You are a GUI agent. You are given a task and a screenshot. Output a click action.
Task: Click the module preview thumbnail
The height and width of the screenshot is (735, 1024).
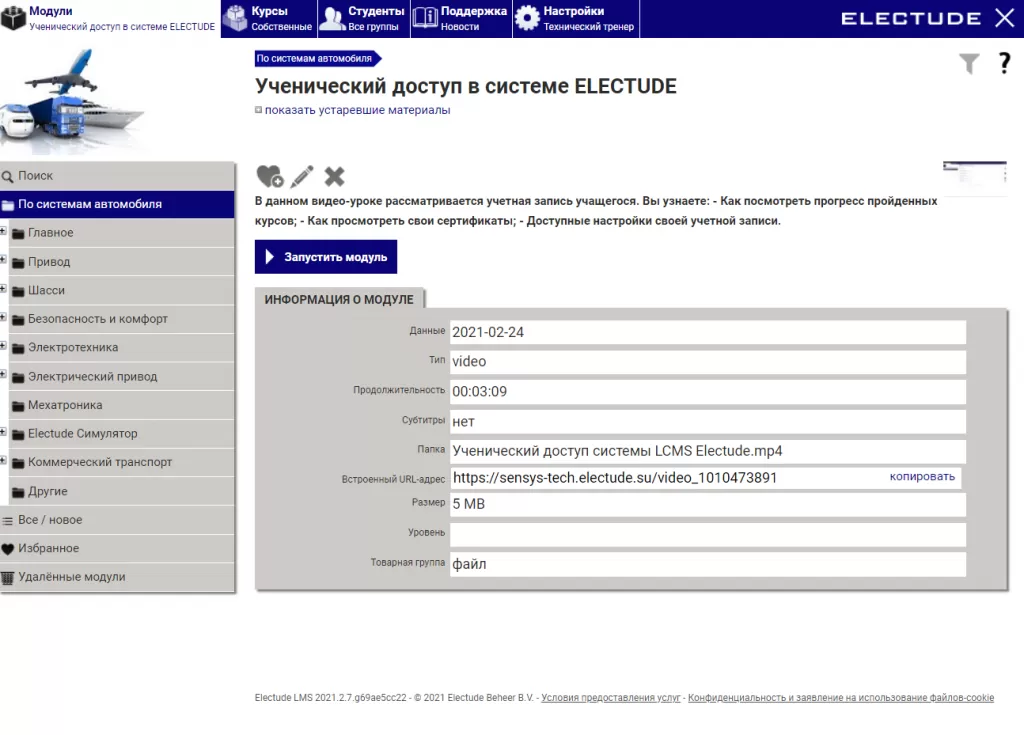pos(974,177)
